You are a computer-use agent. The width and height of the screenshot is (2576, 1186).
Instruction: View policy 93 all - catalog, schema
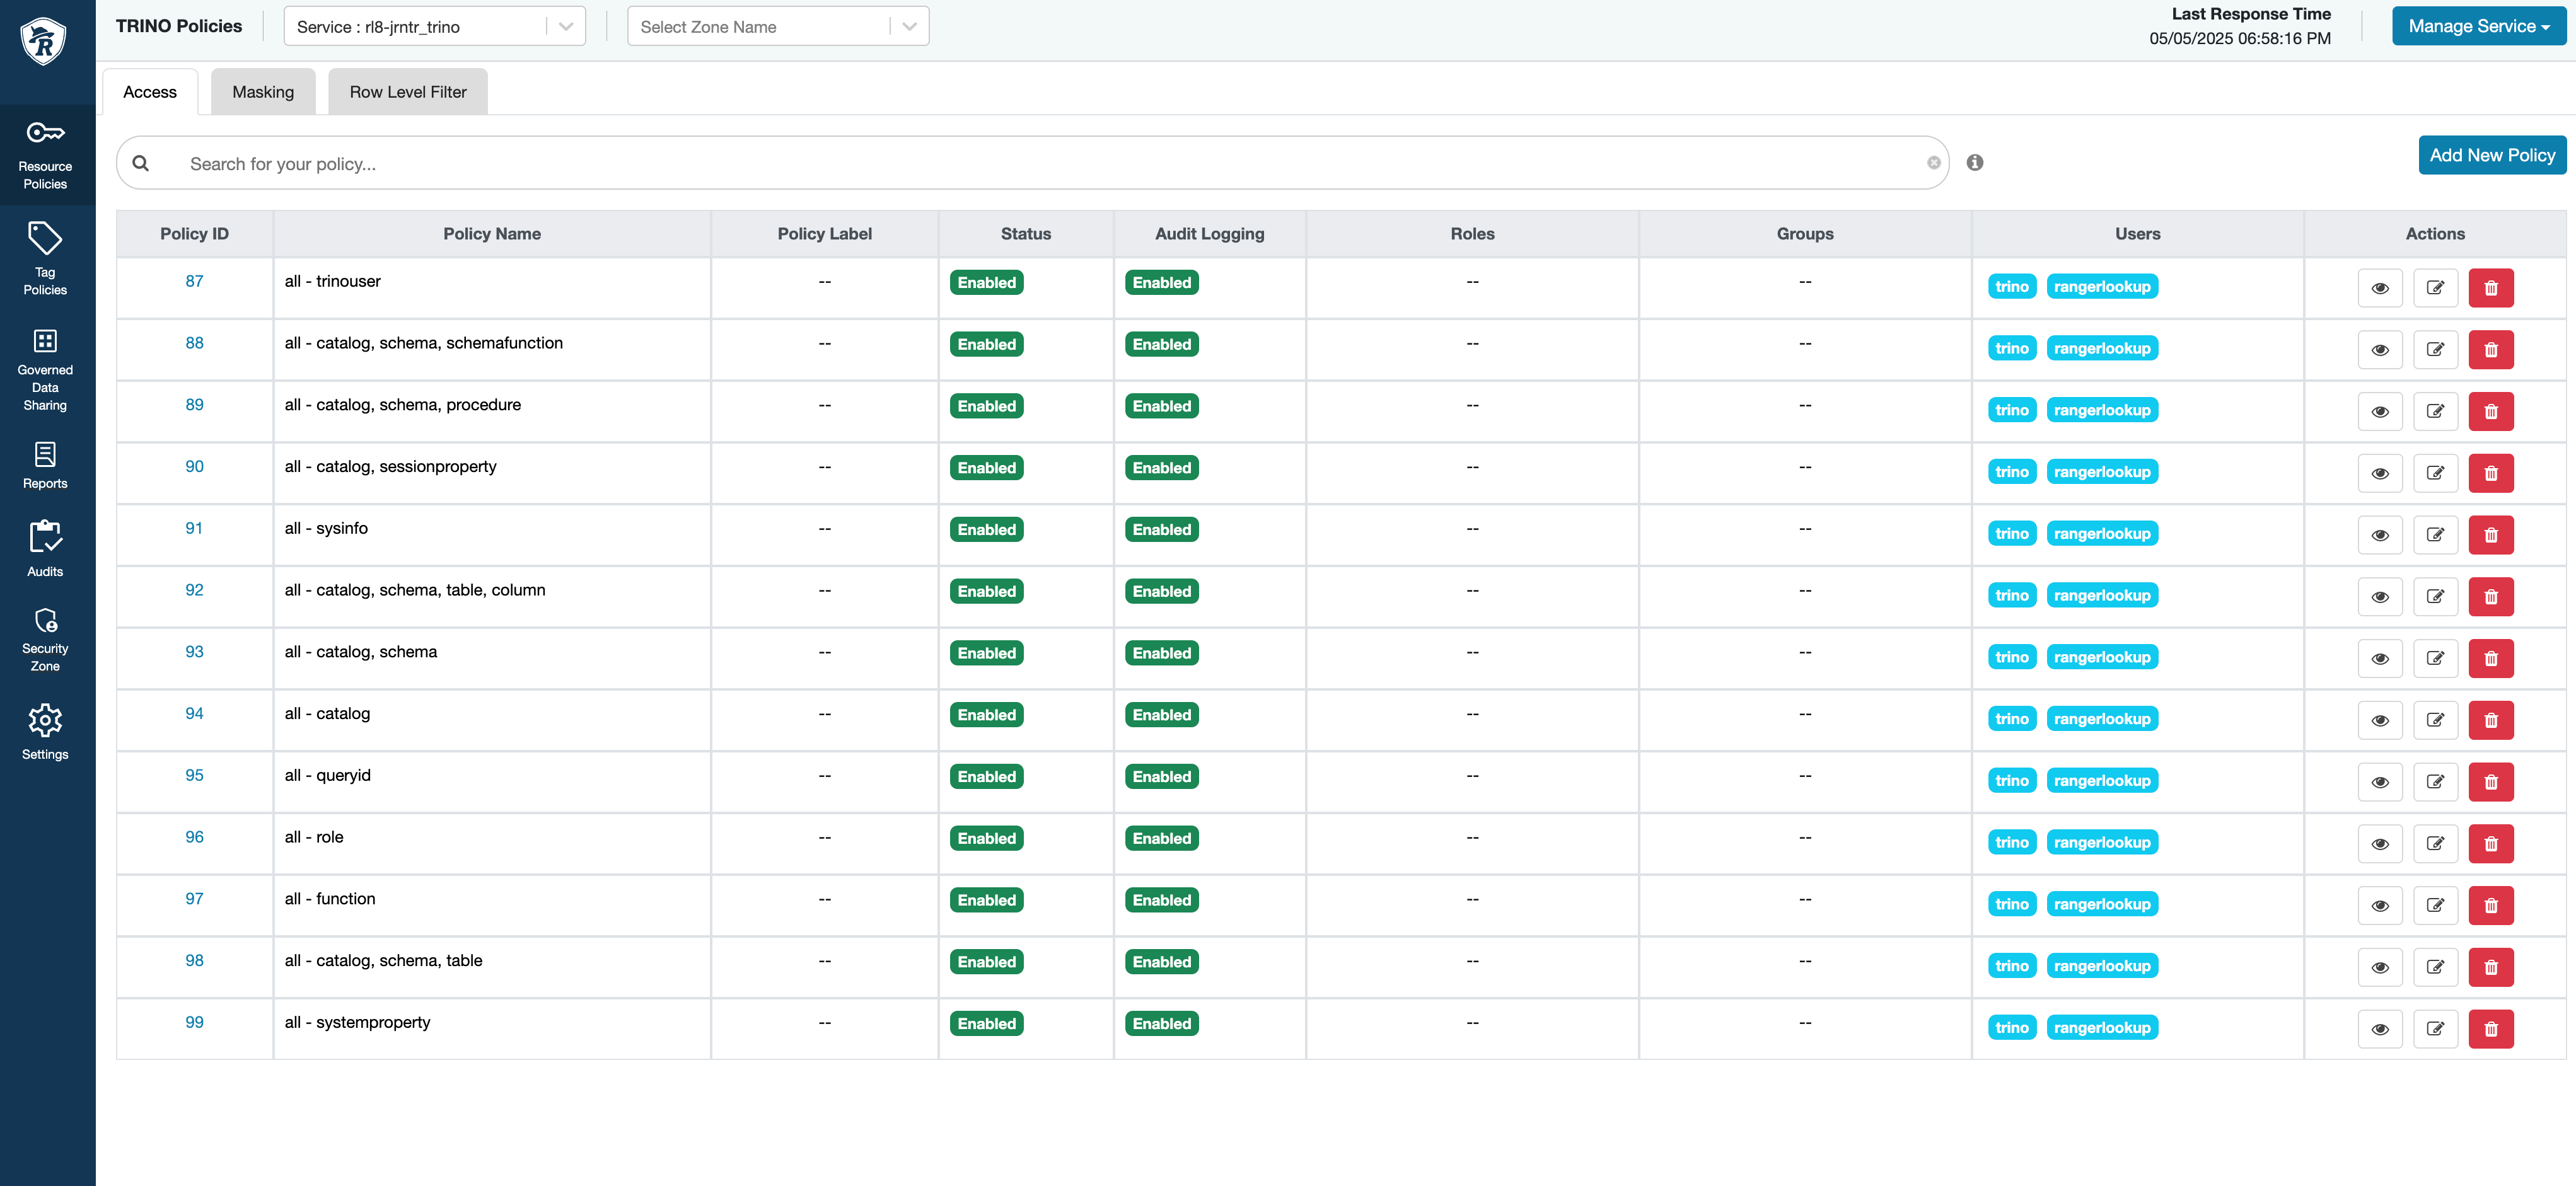coord(2380,658)
